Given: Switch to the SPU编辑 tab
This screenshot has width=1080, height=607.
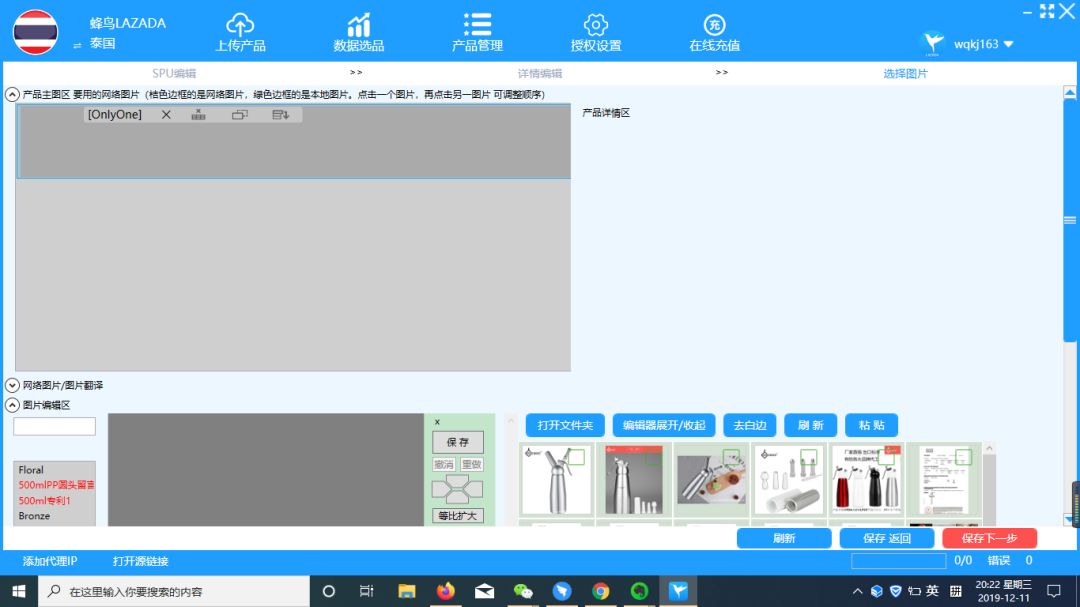Looking at the screenshot, I should point(175,72).
